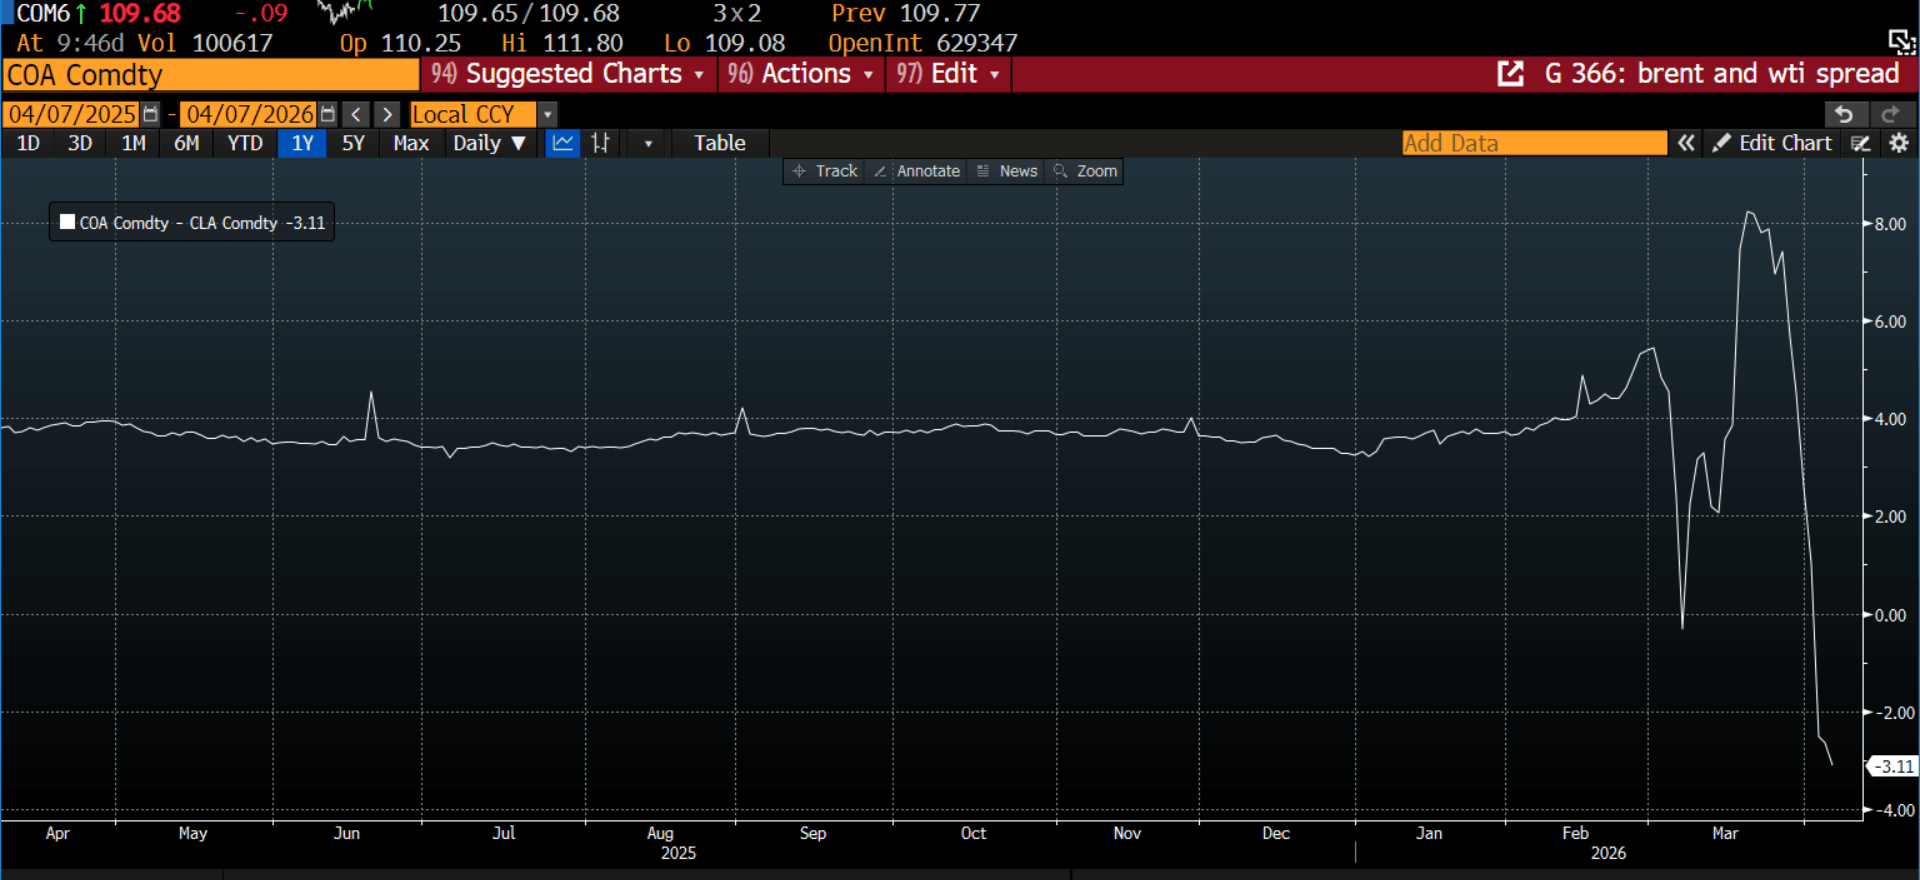Toggle Annotate mode on the chart
Viewport: 1920px width, 880px height.
tap(917, 171)
